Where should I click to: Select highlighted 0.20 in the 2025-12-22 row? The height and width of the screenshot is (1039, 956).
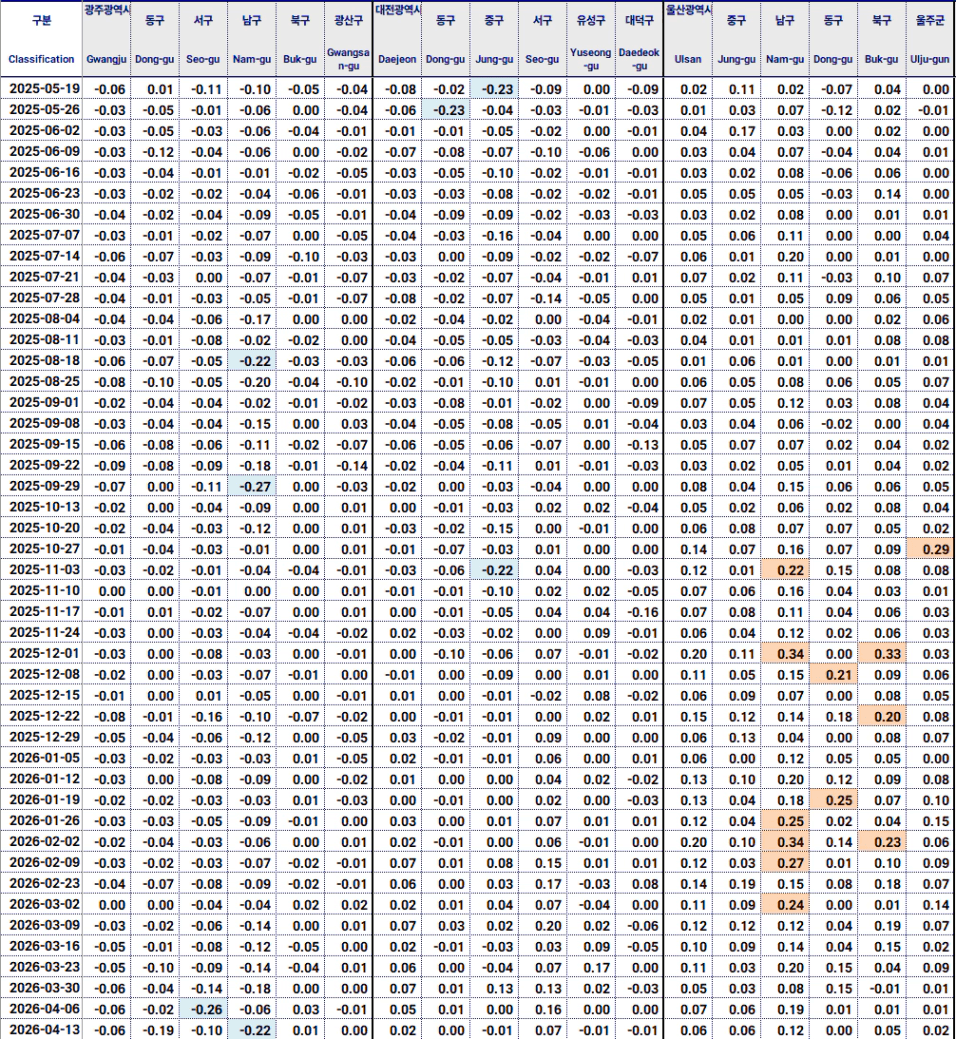(x=881, y=716)
